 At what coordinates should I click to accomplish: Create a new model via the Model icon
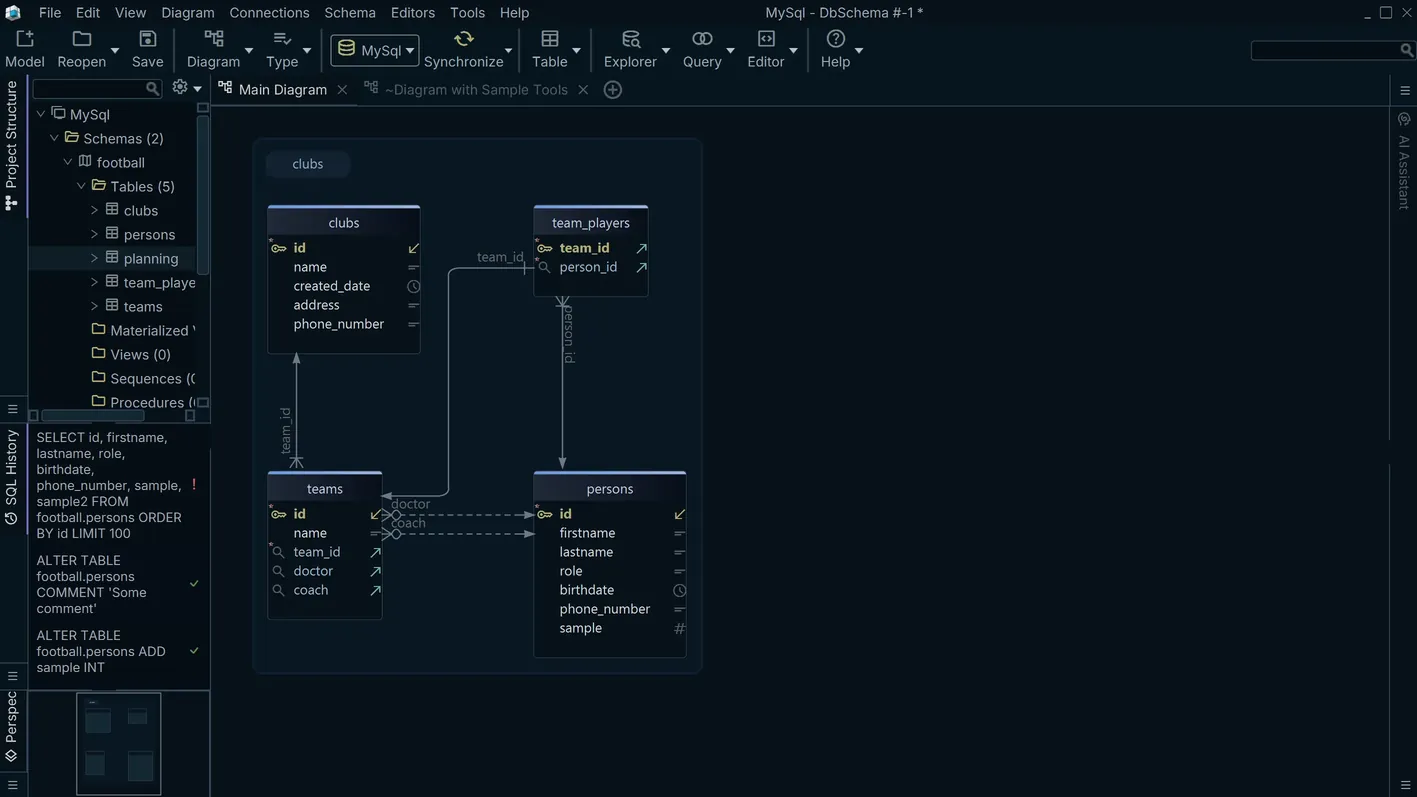coord(24,38)
